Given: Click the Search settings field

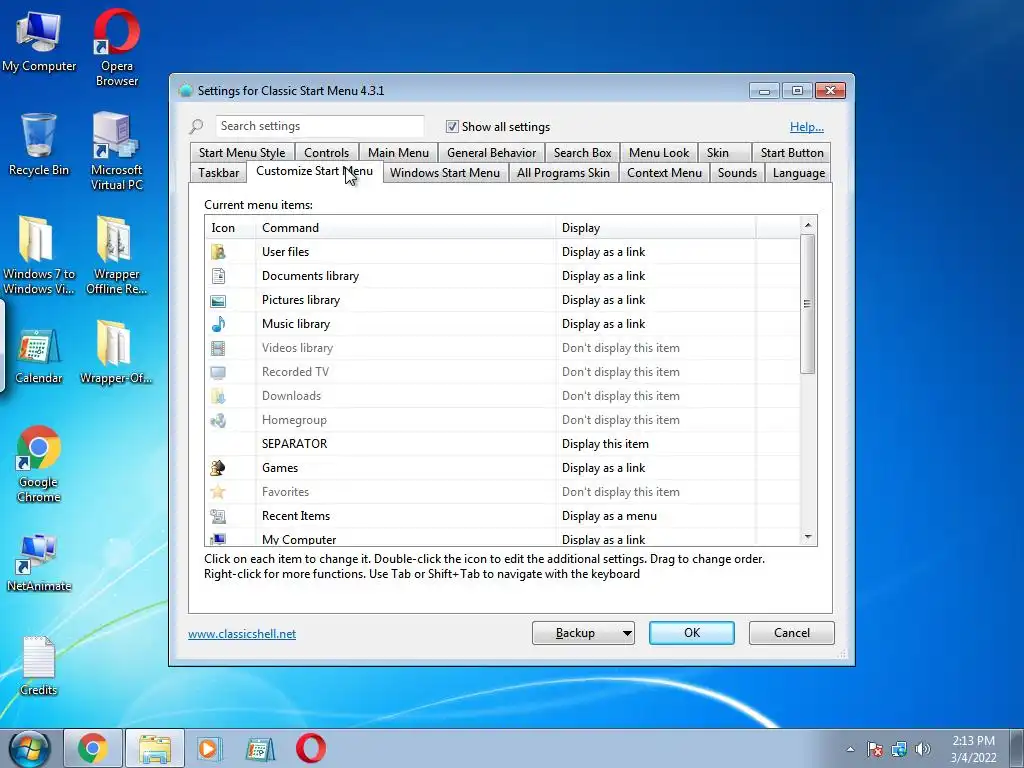Looking at the screenshot, I should click(x=319, y=126).
